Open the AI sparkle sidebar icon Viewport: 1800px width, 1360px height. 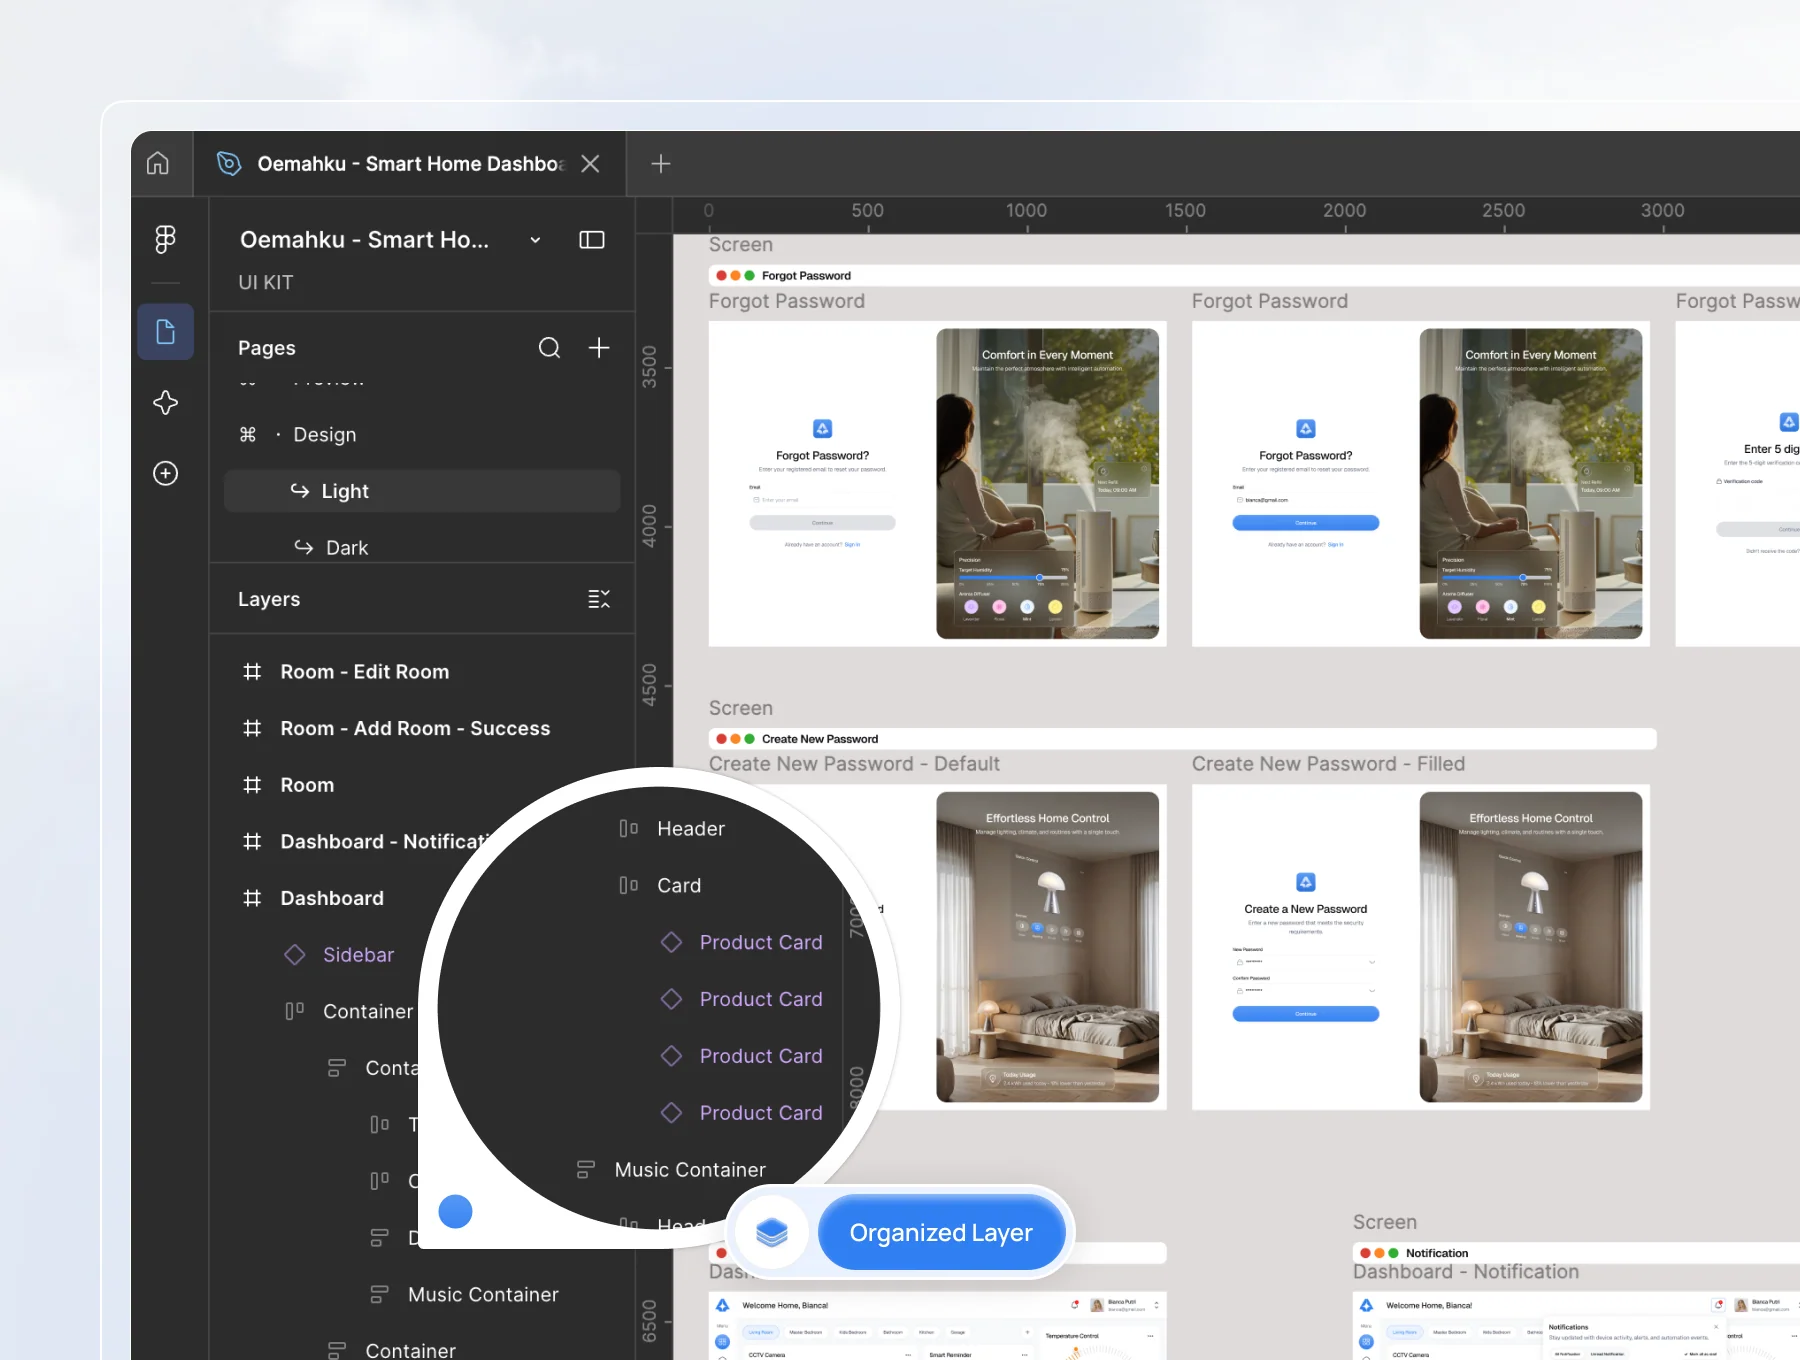tap(165, 402)
